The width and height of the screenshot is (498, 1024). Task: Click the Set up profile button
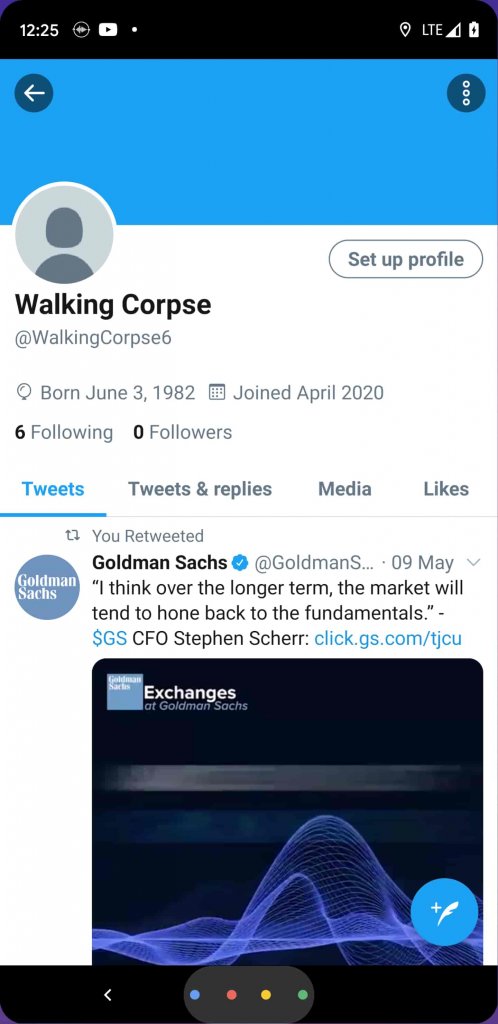pos(406,259)
